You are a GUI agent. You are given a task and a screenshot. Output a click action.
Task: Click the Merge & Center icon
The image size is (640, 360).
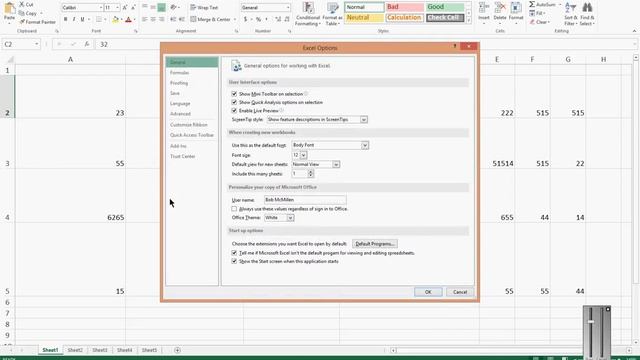point(193,19)
